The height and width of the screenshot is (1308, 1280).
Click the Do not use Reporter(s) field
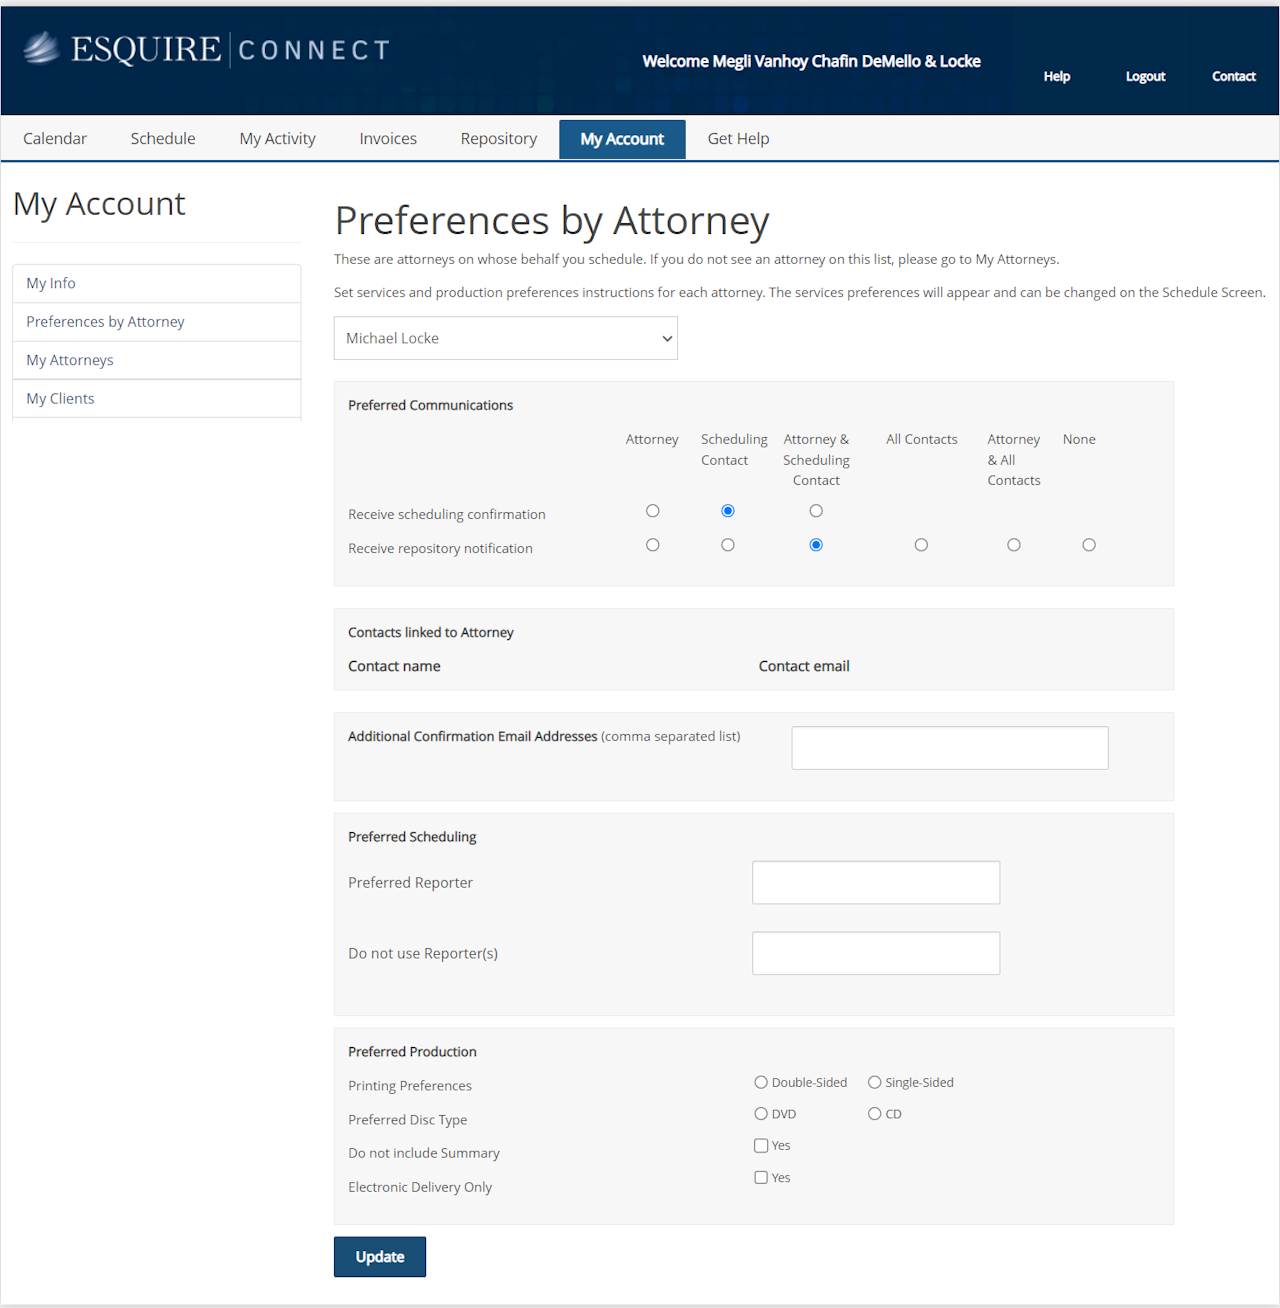pos(875,953)
